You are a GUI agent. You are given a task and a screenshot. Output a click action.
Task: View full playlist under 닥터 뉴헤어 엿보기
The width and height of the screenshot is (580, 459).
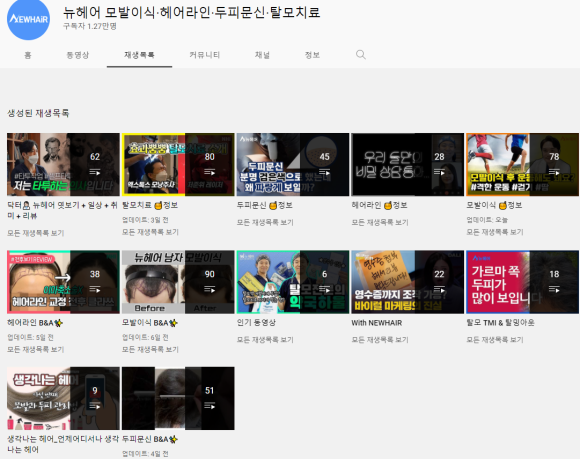pos(36,233)
